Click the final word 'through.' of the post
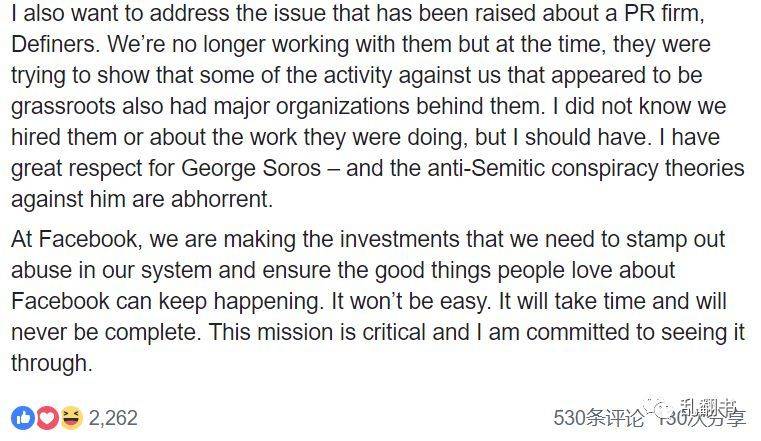Image resolution: width=761 pixels, height=441 pixels. pyautogui.click(x=51, y=364)
